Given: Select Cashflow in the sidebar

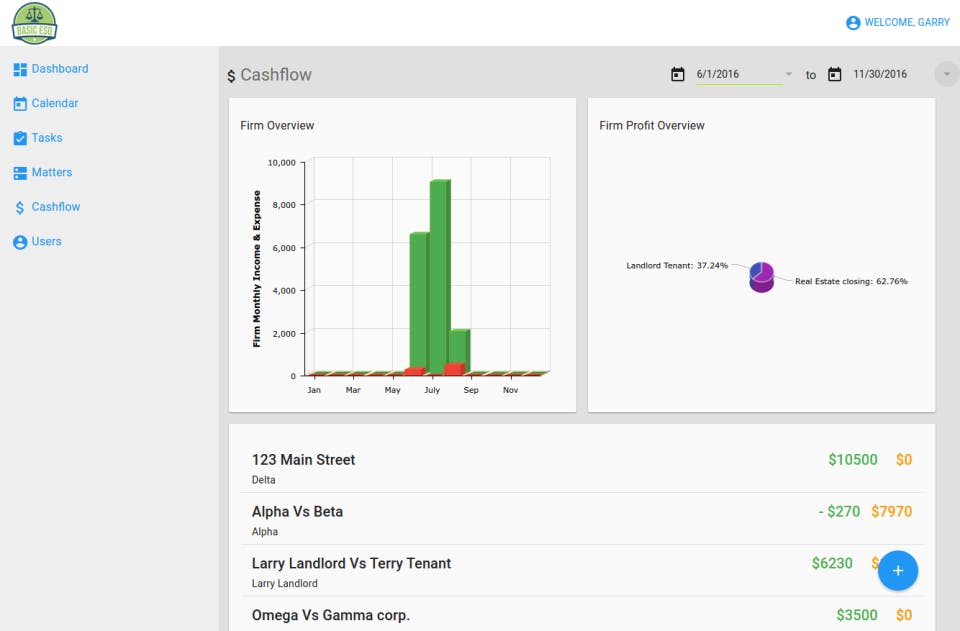Looking at the screenshot, I should point(56,207).
